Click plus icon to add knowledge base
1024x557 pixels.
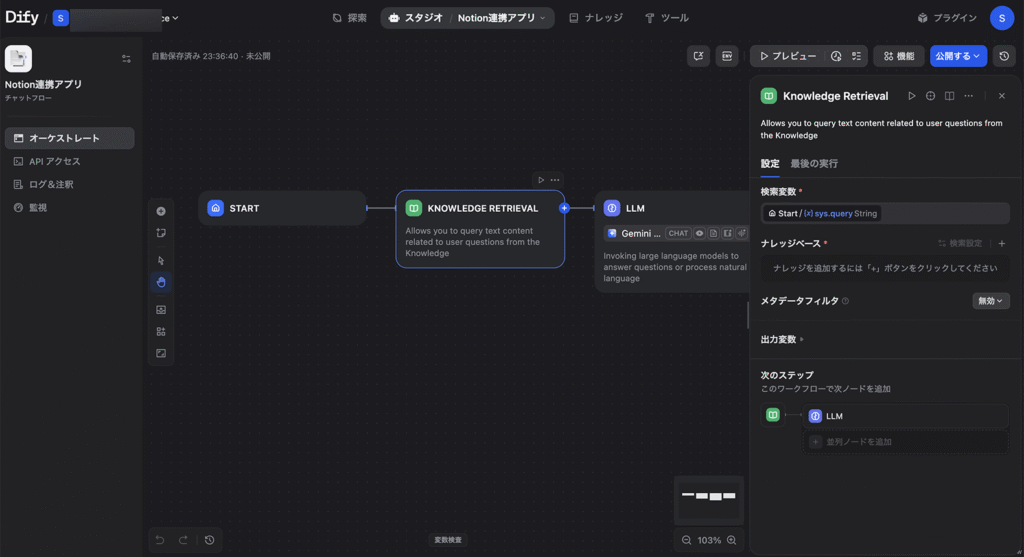1002,243
